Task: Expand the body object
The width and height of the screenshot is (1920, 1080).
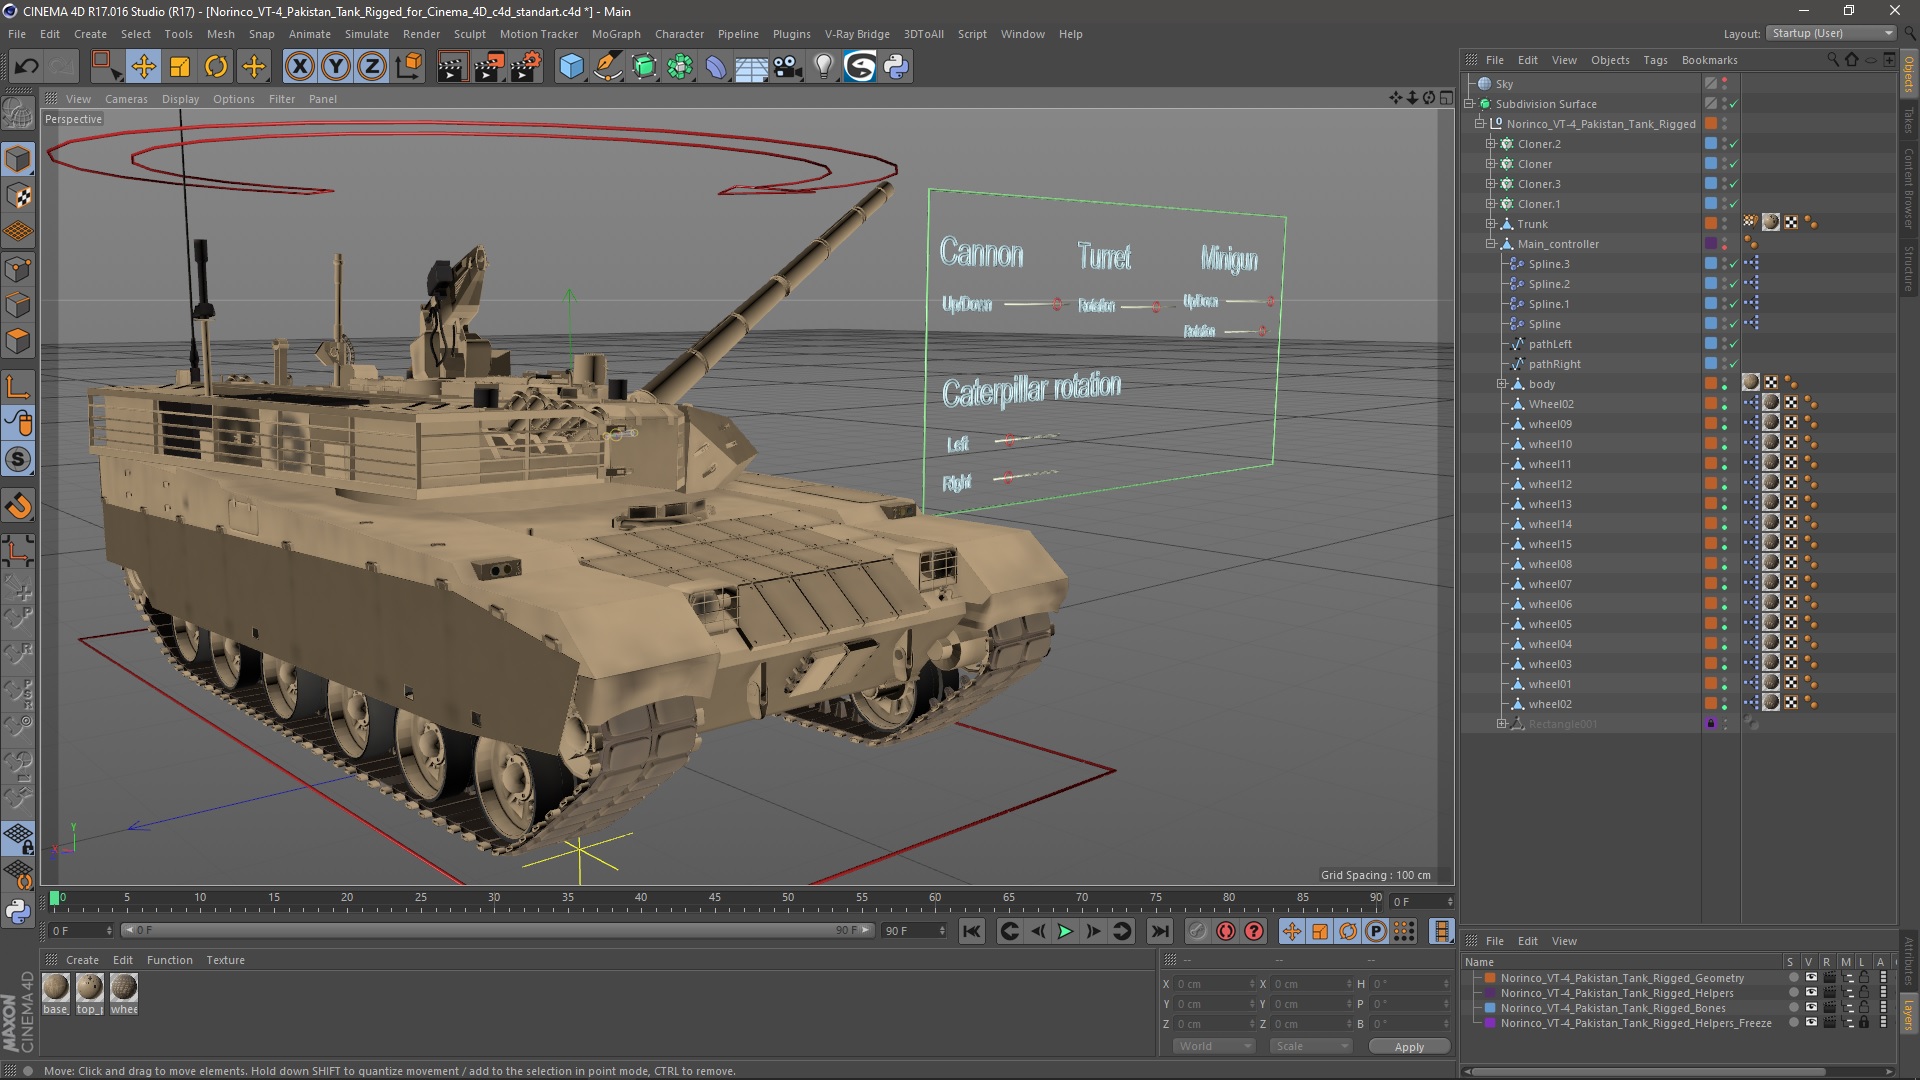Action: click(x=1501, y=384)
